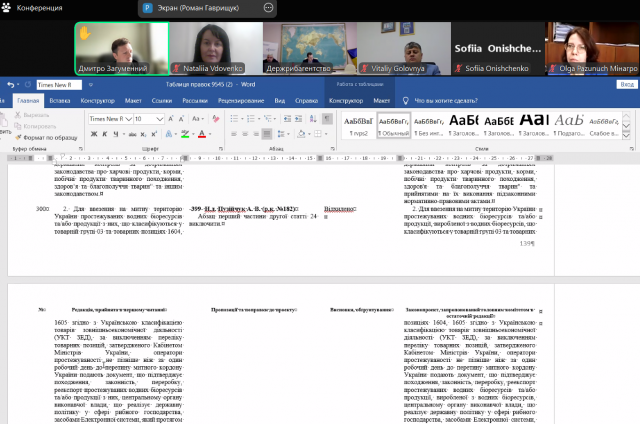This screenshot has height=424, width=640.
Task: Decrease the paragraph indent
Action: tap(287, 119)
